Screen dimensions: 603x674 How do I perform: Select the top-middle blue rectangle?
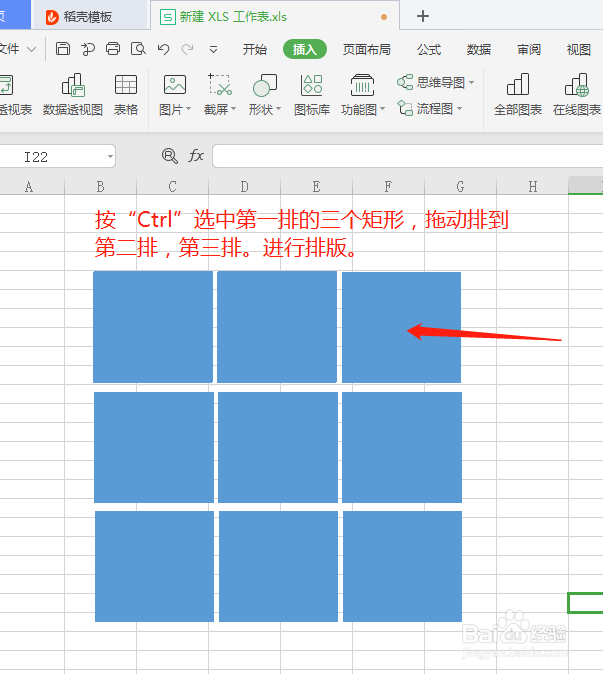[277, 327]
